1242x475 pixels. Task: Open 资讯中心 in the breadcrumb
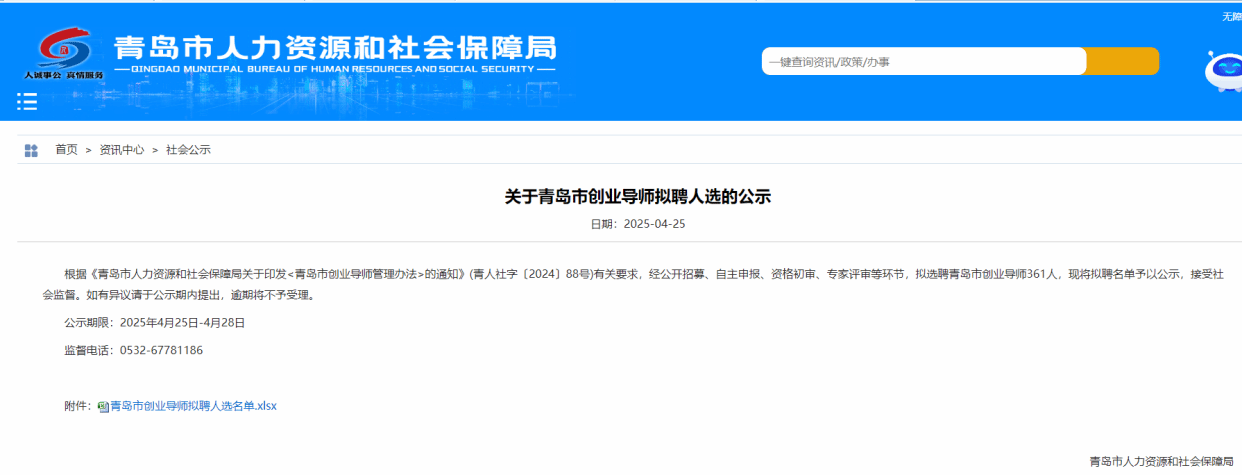(121, 150)
